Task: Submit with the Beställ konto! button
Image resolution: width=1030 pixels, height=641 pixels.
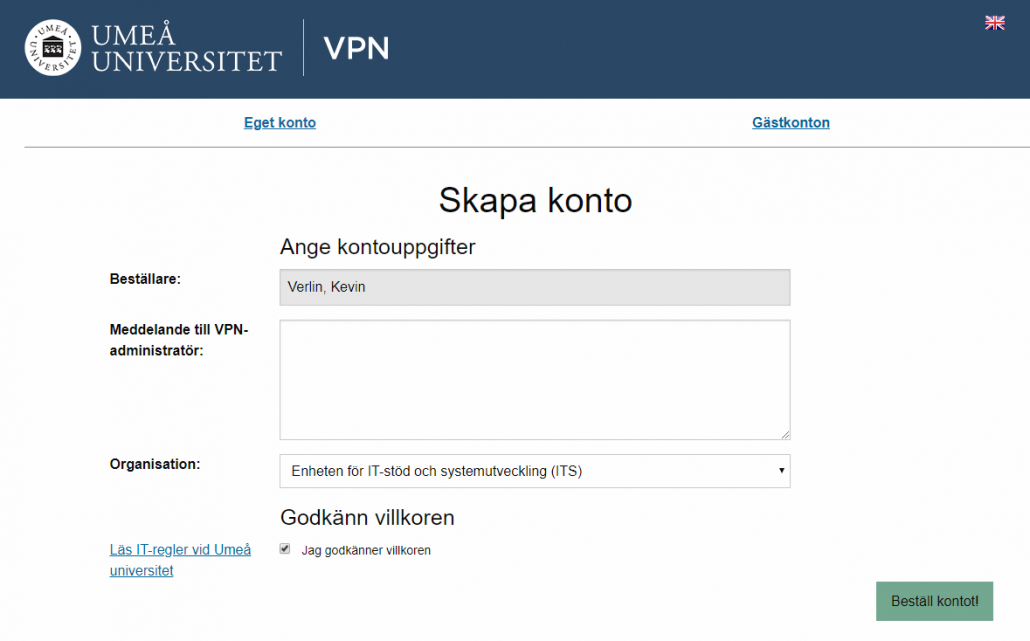Action: [x=934, y=601]
